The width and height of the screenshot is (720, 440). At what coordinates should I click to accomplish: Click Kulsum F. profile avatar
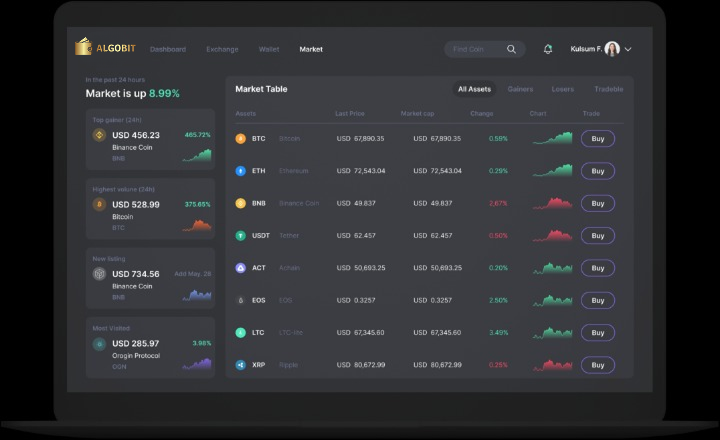pyautogui.click(x=612, y=49)
